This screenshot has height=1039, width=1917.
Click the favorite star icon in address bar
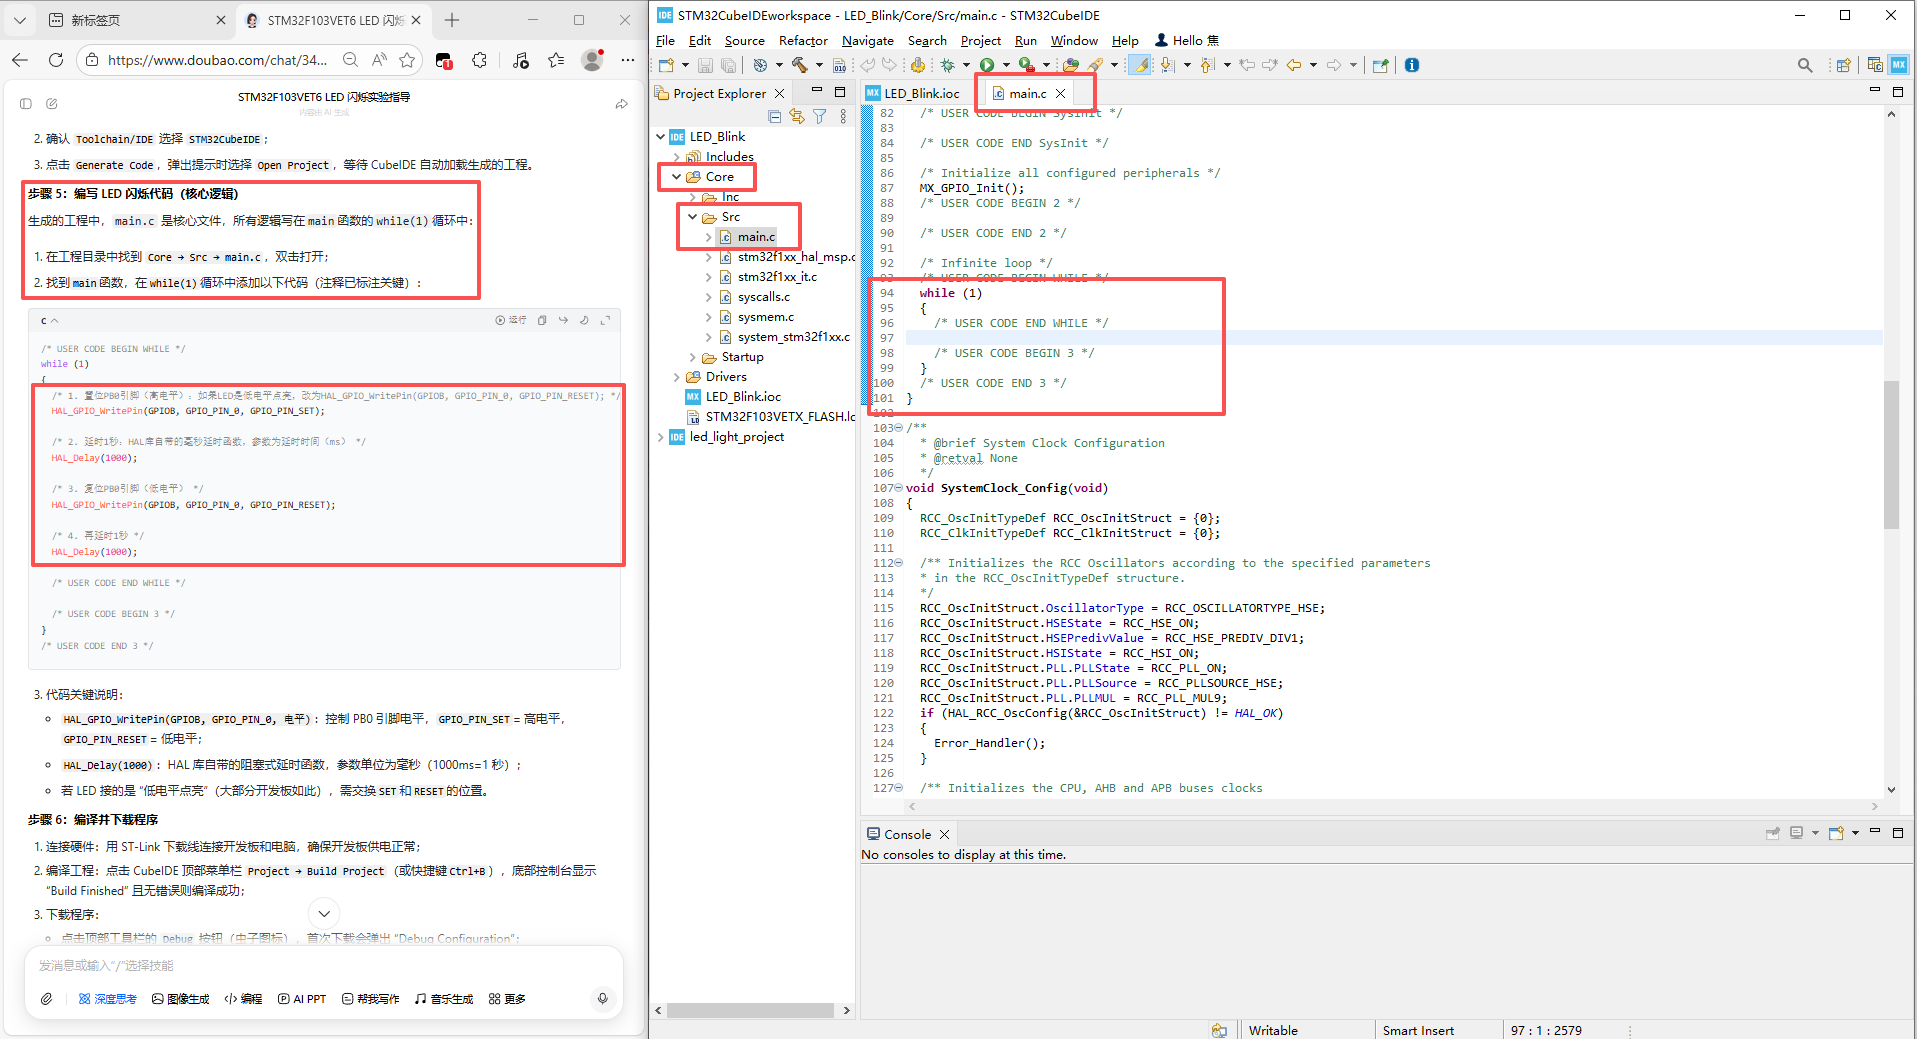pyautogui.click(x=407, y=60)
